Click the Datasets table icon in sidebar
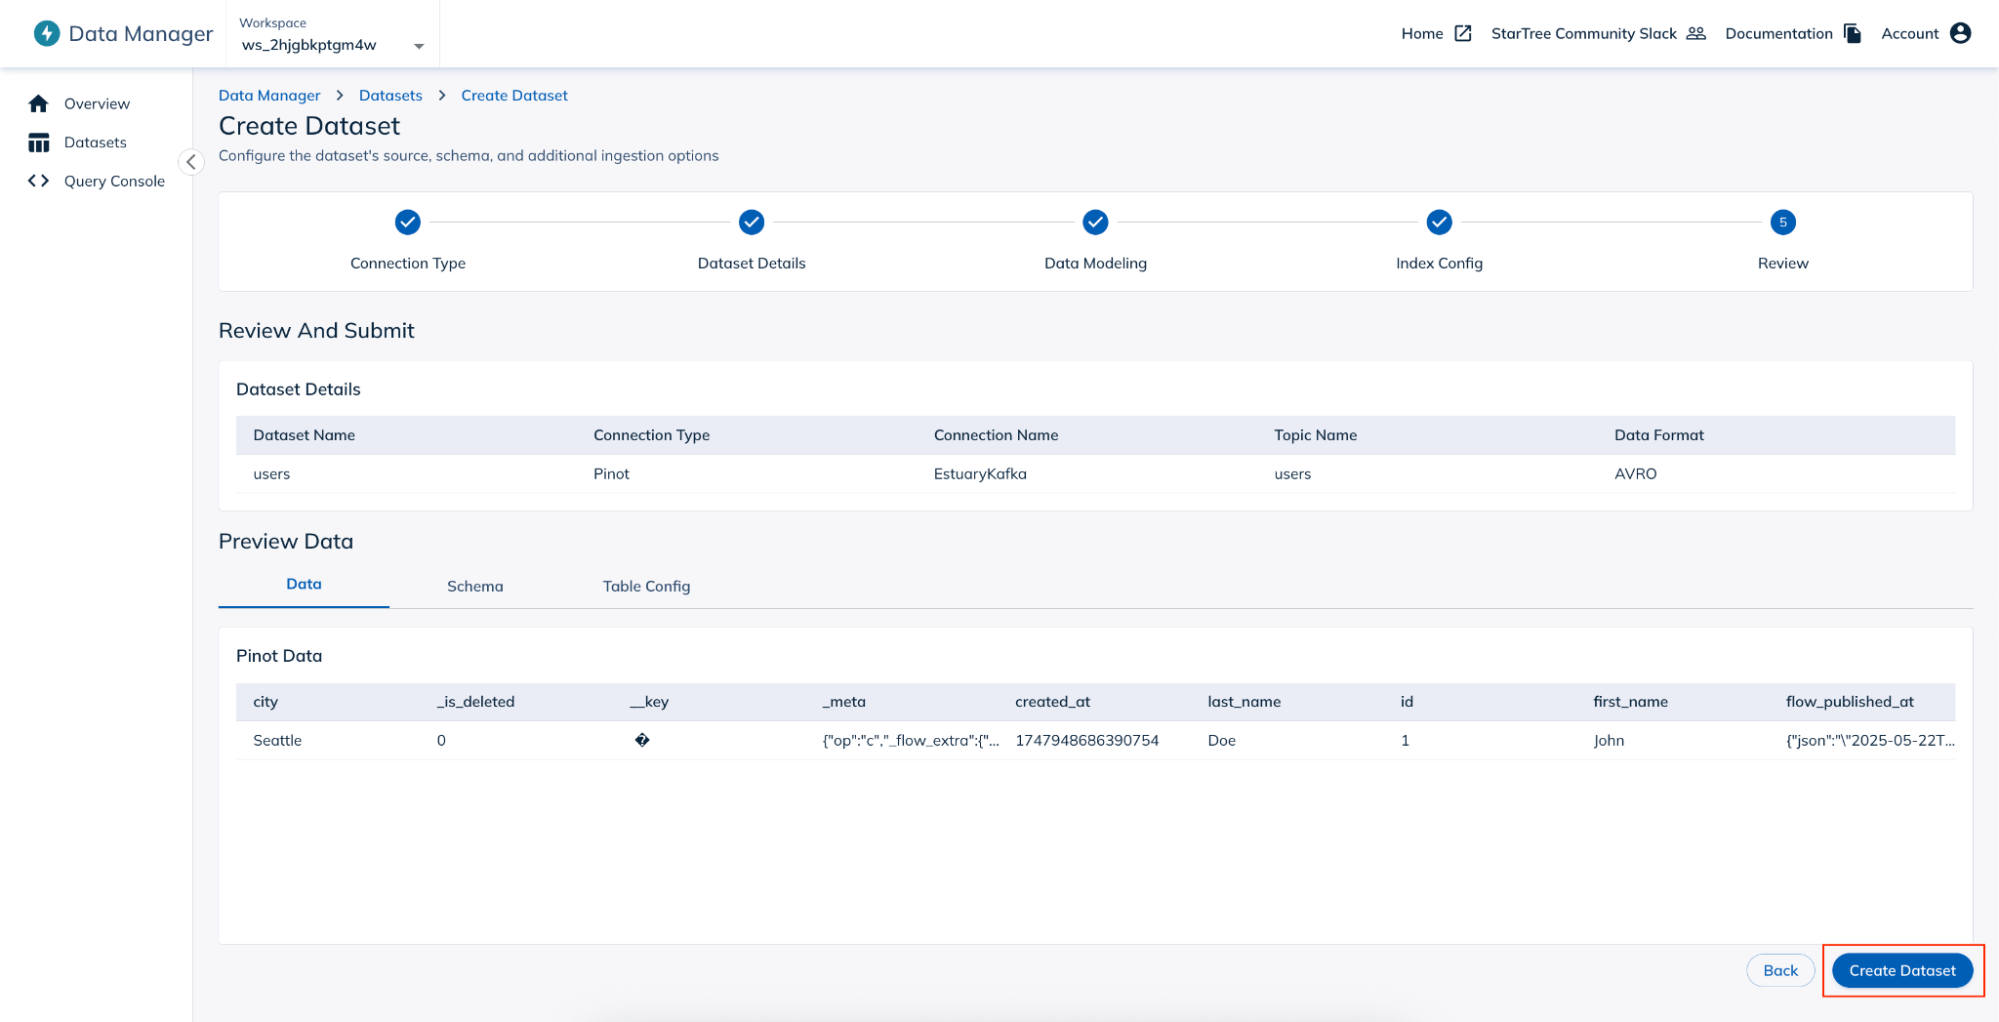 39,142
